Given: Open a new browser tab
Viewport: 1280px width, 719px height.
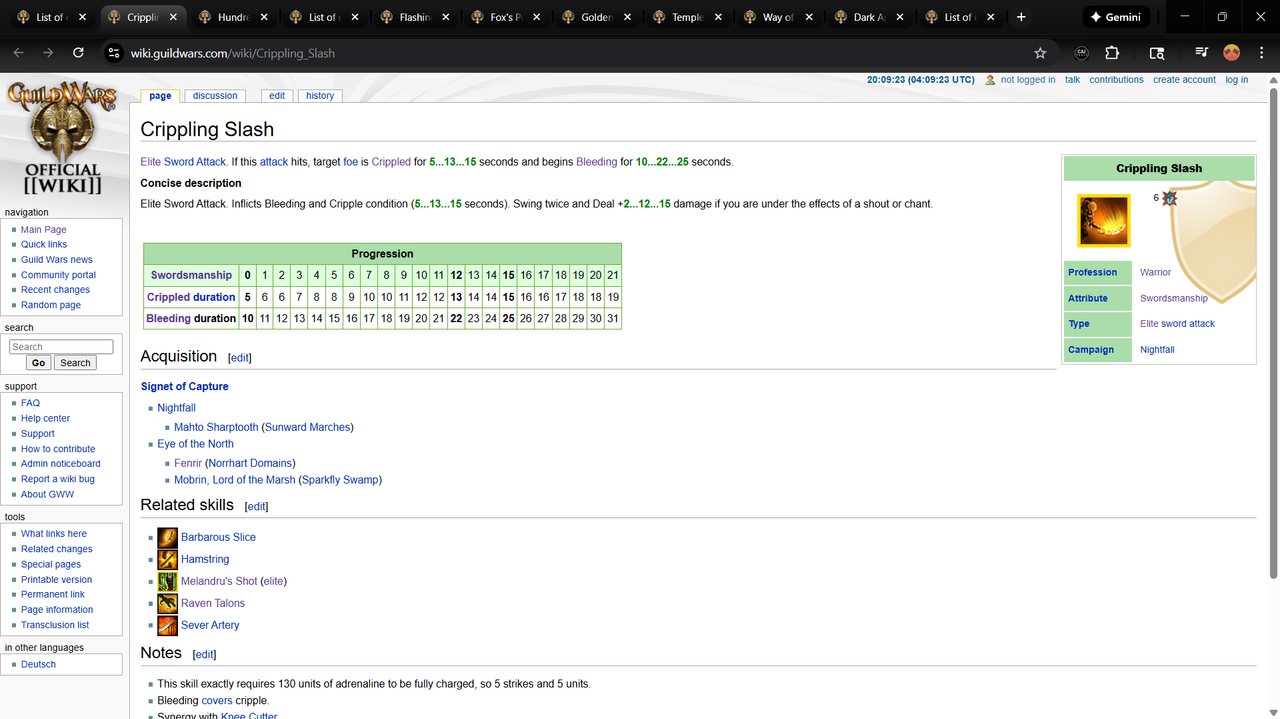Looking at the screenshot, I should click(x=1021, y=17).
